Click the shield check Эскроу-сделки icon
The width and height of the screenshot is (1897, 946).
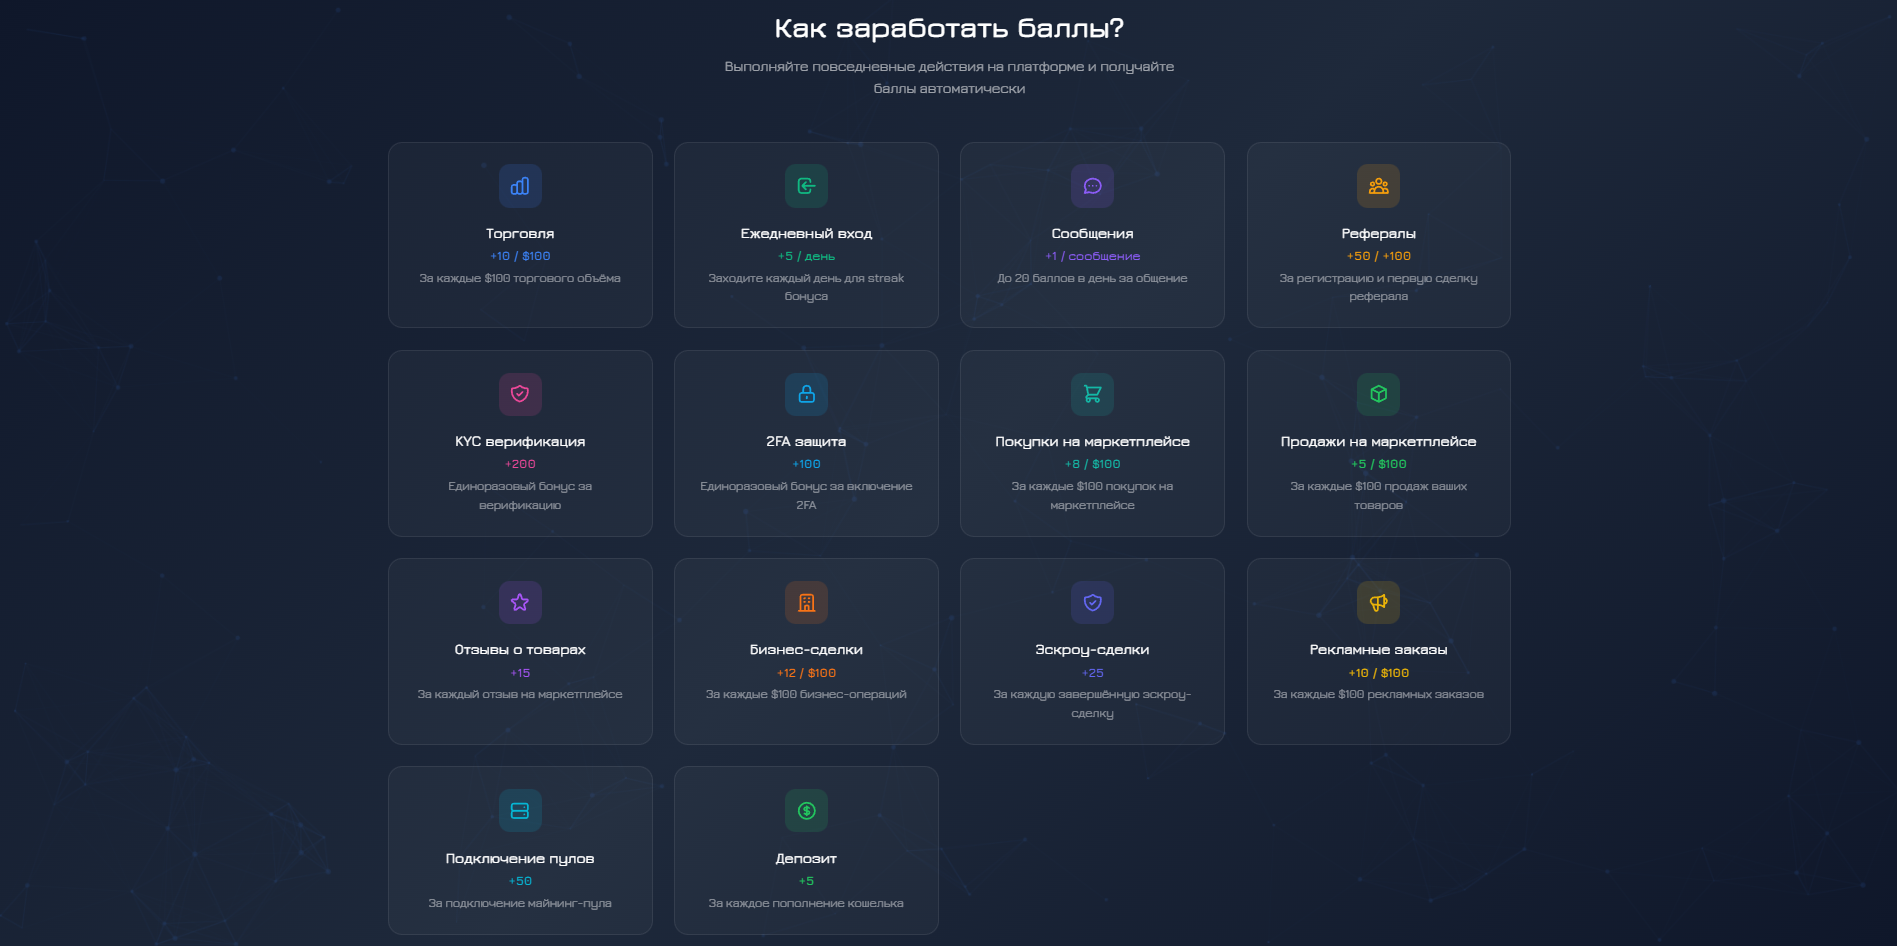[1092, 602]
